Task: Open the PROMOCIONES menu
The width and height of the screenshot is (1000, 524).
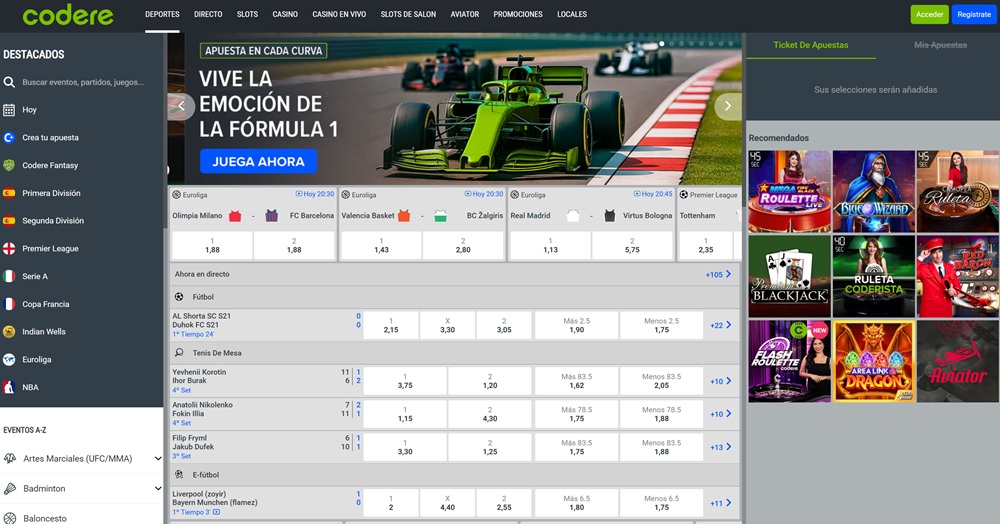Action: click(x=518, y=14)
